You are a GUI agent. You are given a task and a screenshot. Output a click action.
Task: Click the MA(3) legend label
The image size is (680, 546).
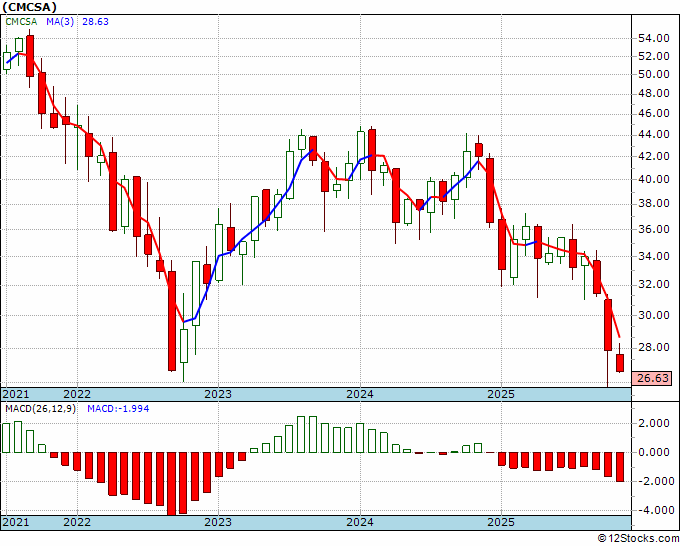tap(60, 21)
